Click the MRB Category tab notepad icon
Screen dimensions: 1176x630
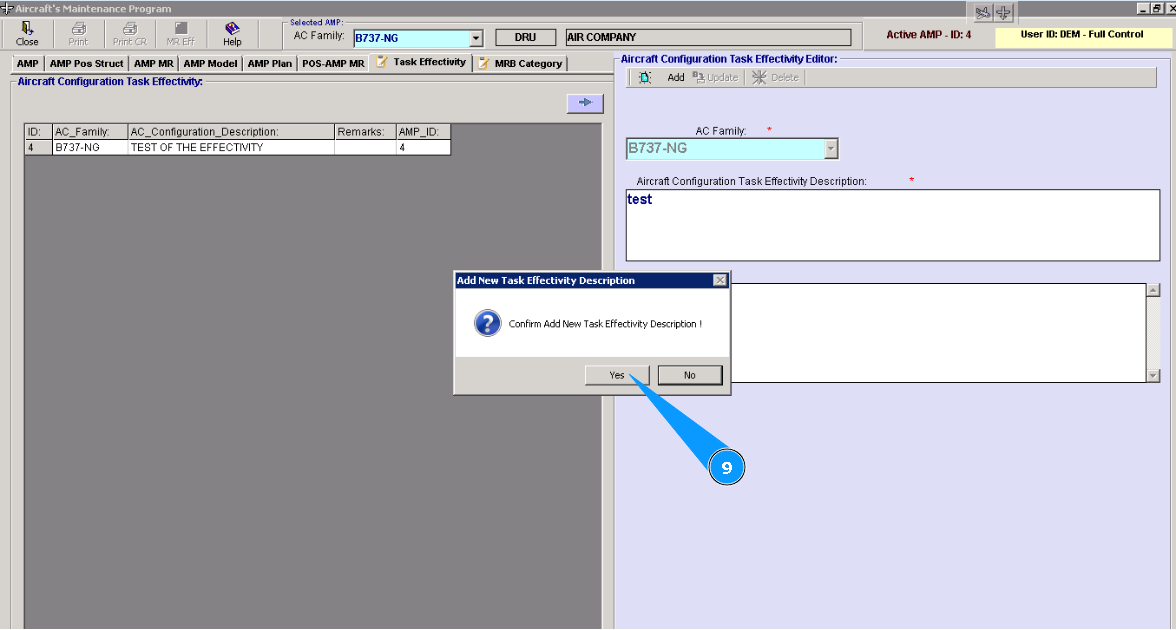(x=484, y=64)
